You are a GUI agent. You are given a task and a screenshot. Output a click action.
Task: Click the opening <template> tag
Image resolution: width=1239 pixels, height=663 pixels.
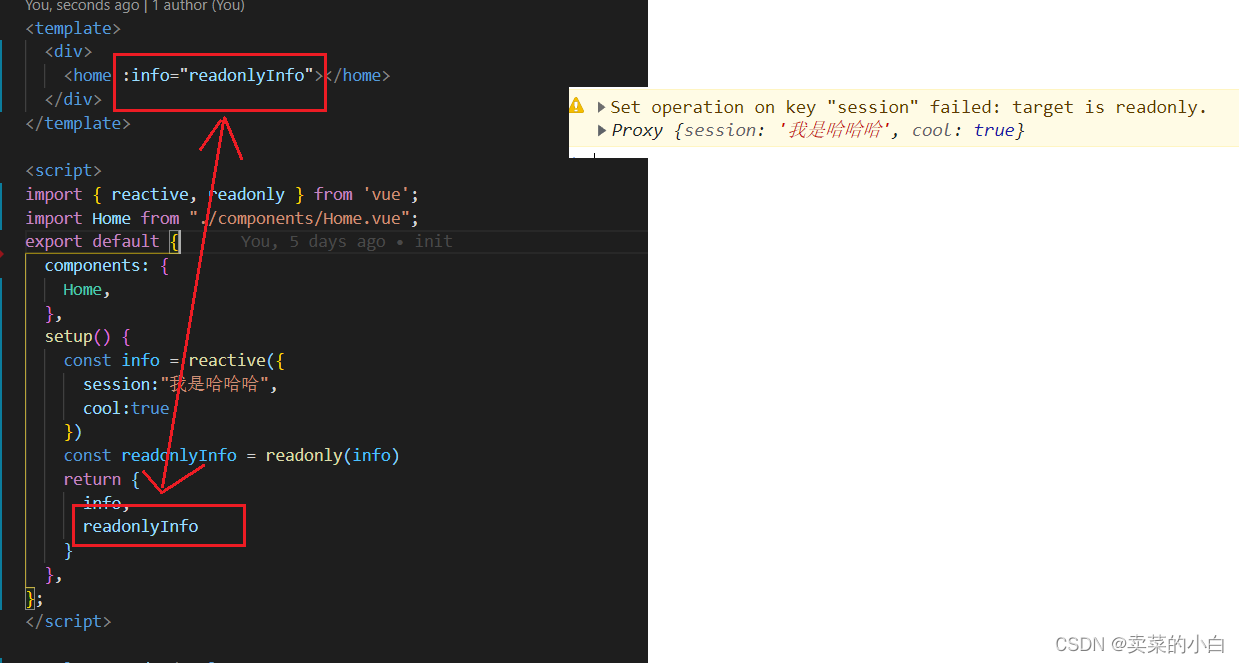73,28
